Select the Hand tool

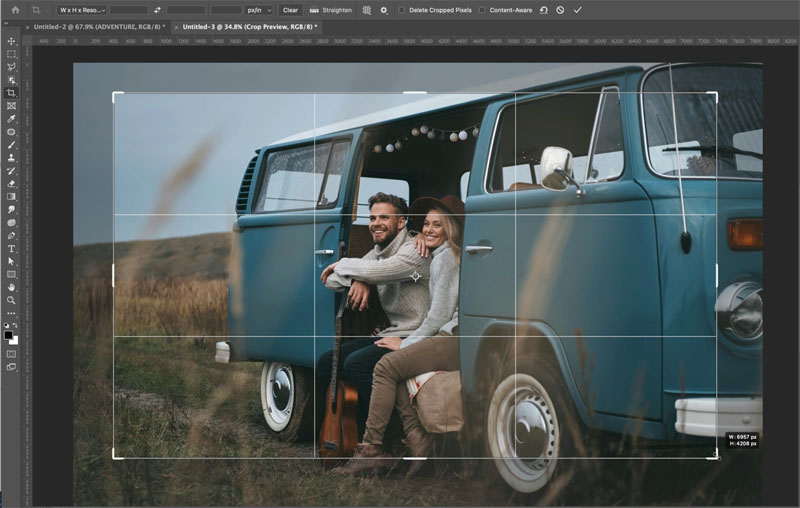(11, 288)
